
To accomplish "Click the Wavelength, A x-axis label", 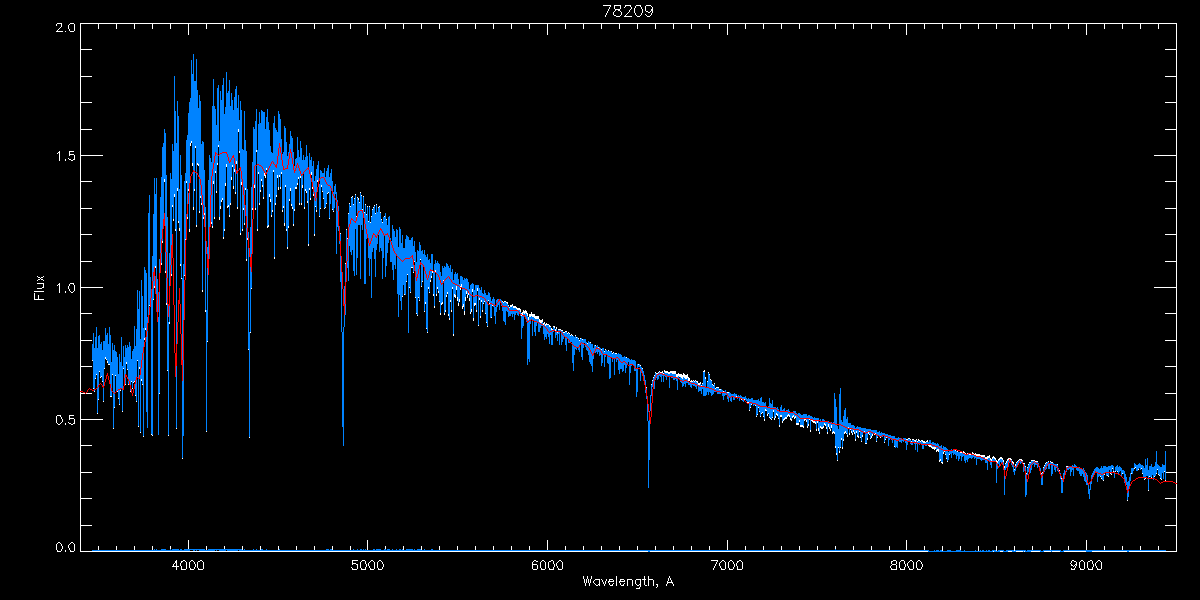I will tap(627, 581).
